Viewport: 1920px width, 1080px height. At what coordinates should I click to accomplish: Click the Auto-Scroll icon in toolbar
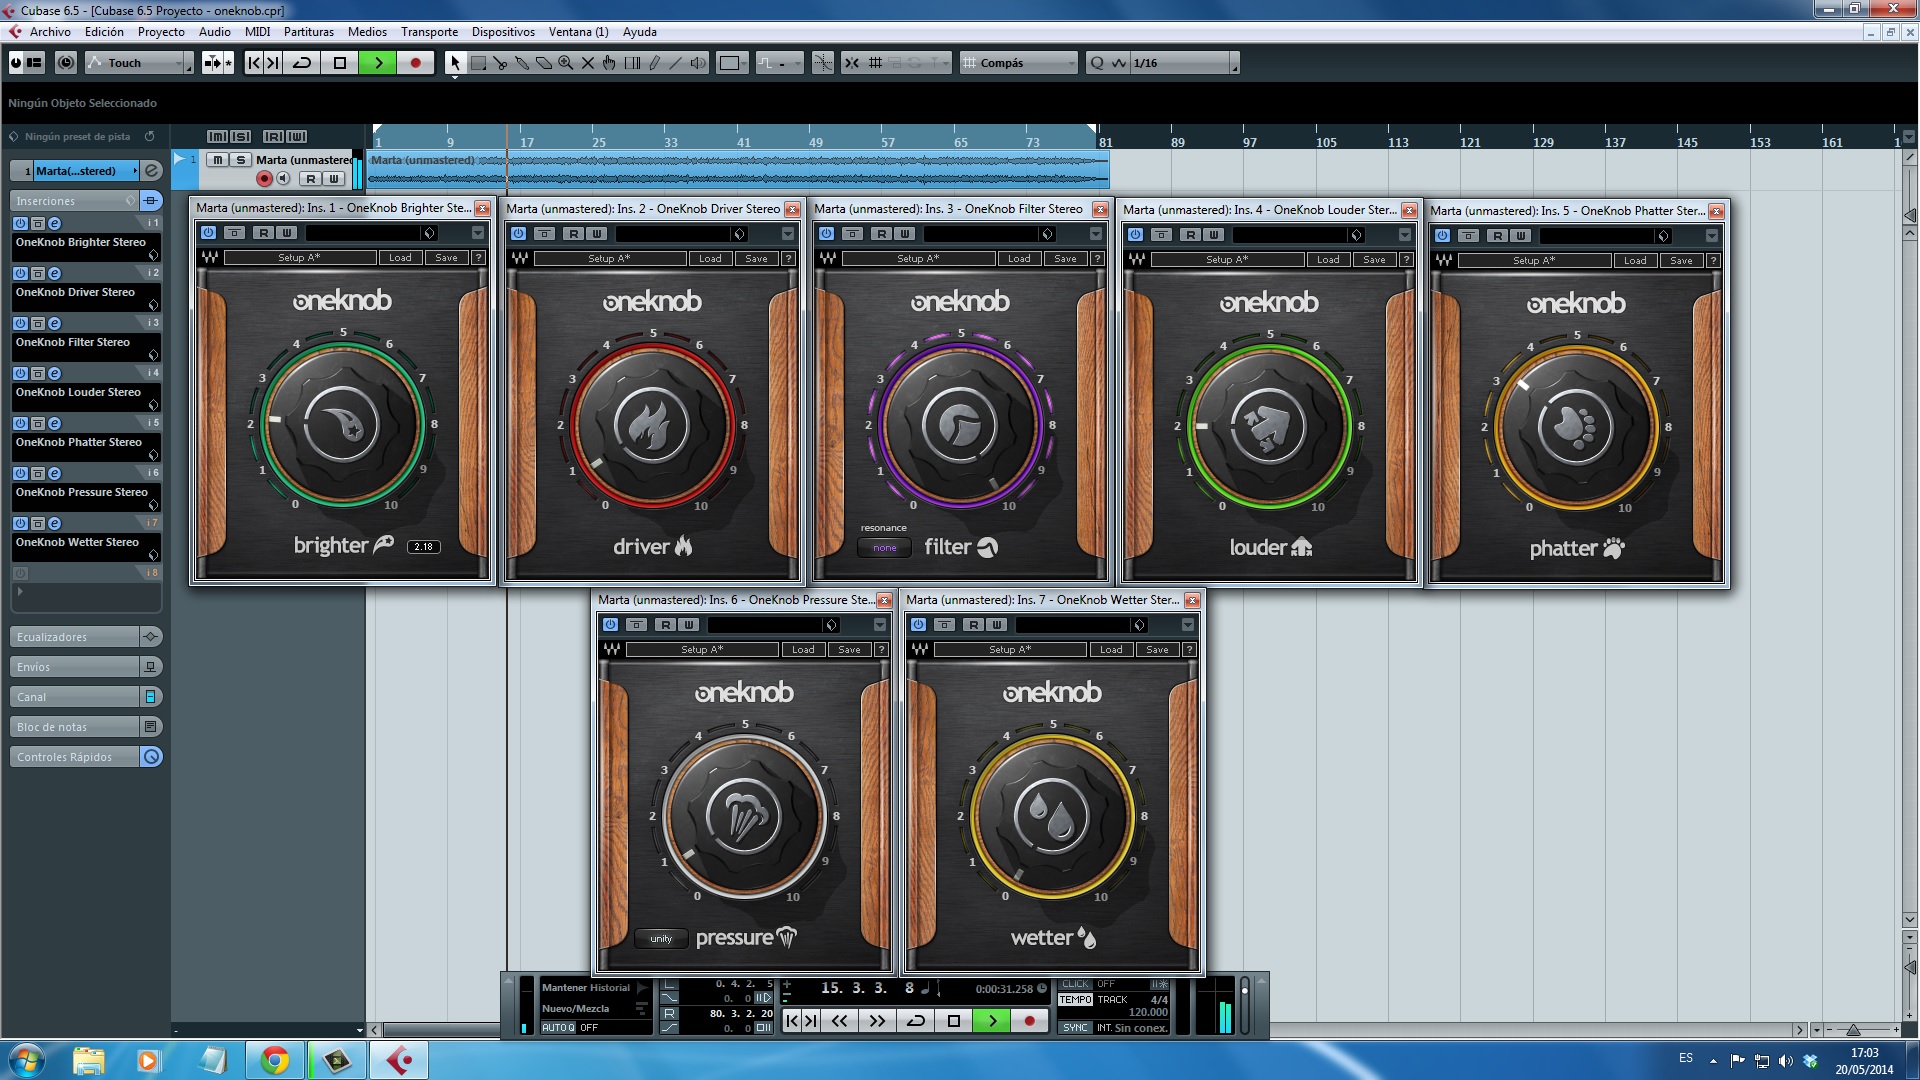213,63
